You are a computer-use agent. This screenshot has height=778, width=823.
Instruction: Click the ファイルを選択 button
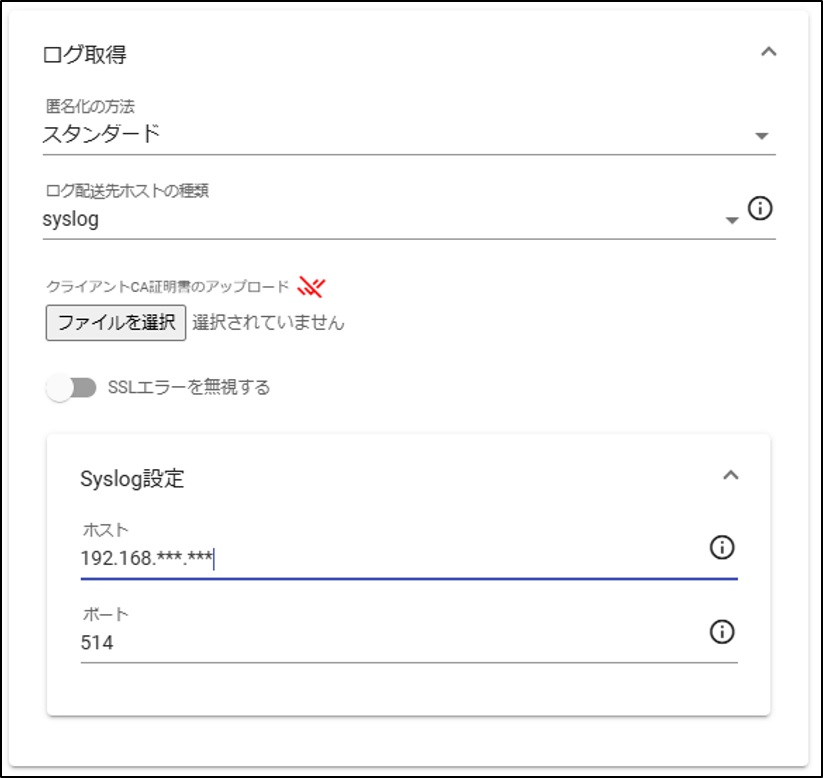point(116,322)
